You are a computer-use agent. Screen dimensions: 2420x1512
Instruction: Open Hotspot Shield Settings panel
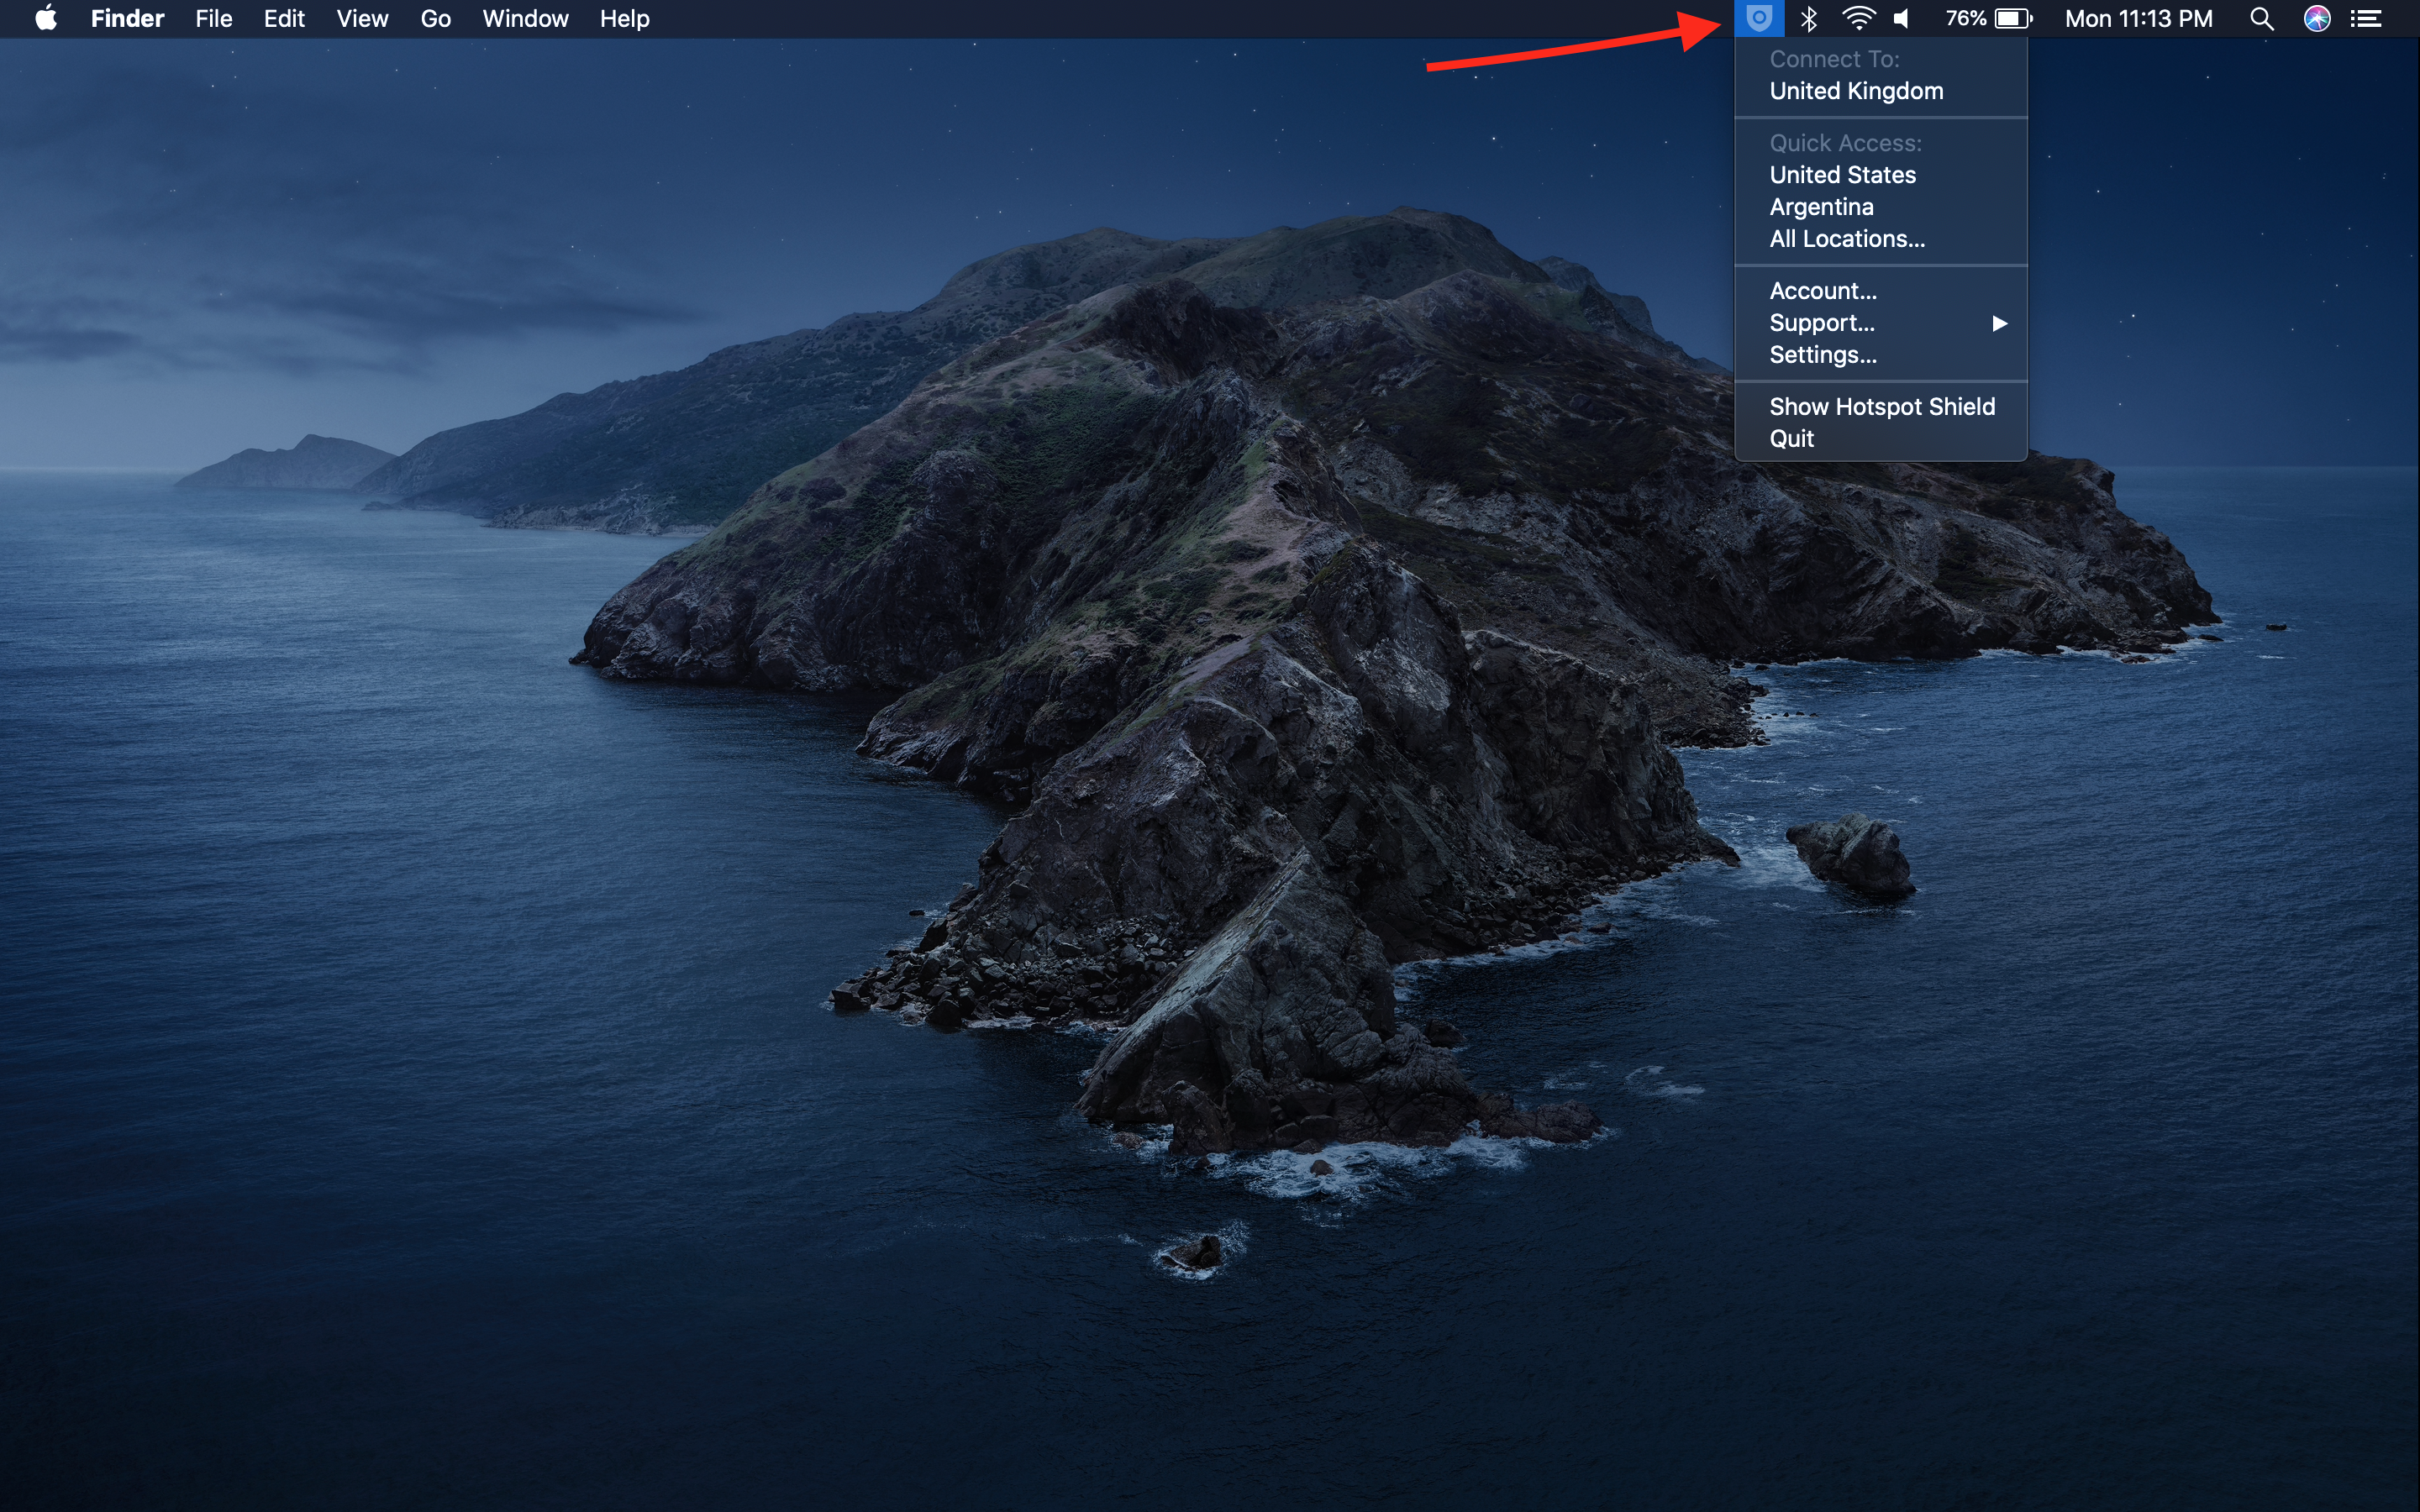pyautogui.click(x=1821, y=355)
